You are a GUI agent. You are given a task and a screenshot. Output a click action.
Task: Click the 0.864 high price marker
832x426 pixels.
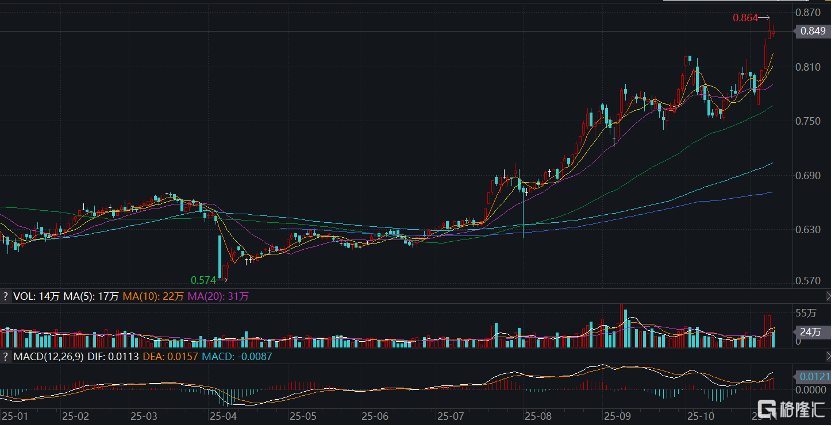[745, 18]
